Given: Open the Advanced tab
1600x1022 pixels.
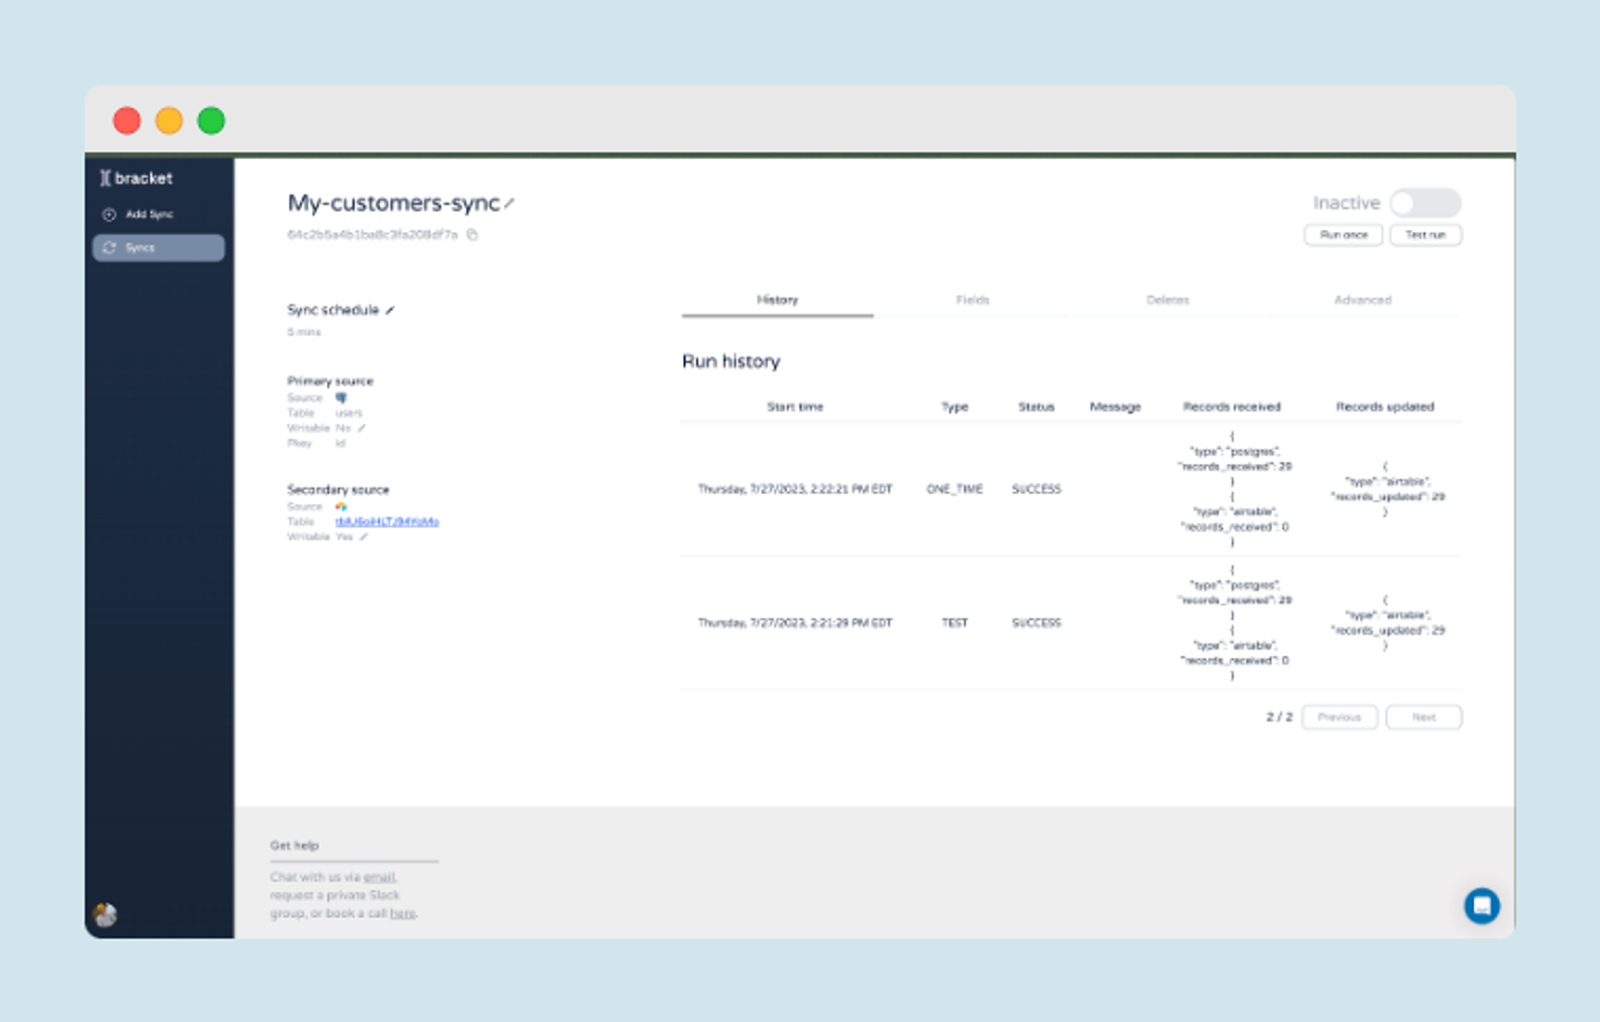Looking at the screenshot, I should [x=1362, y=300].
